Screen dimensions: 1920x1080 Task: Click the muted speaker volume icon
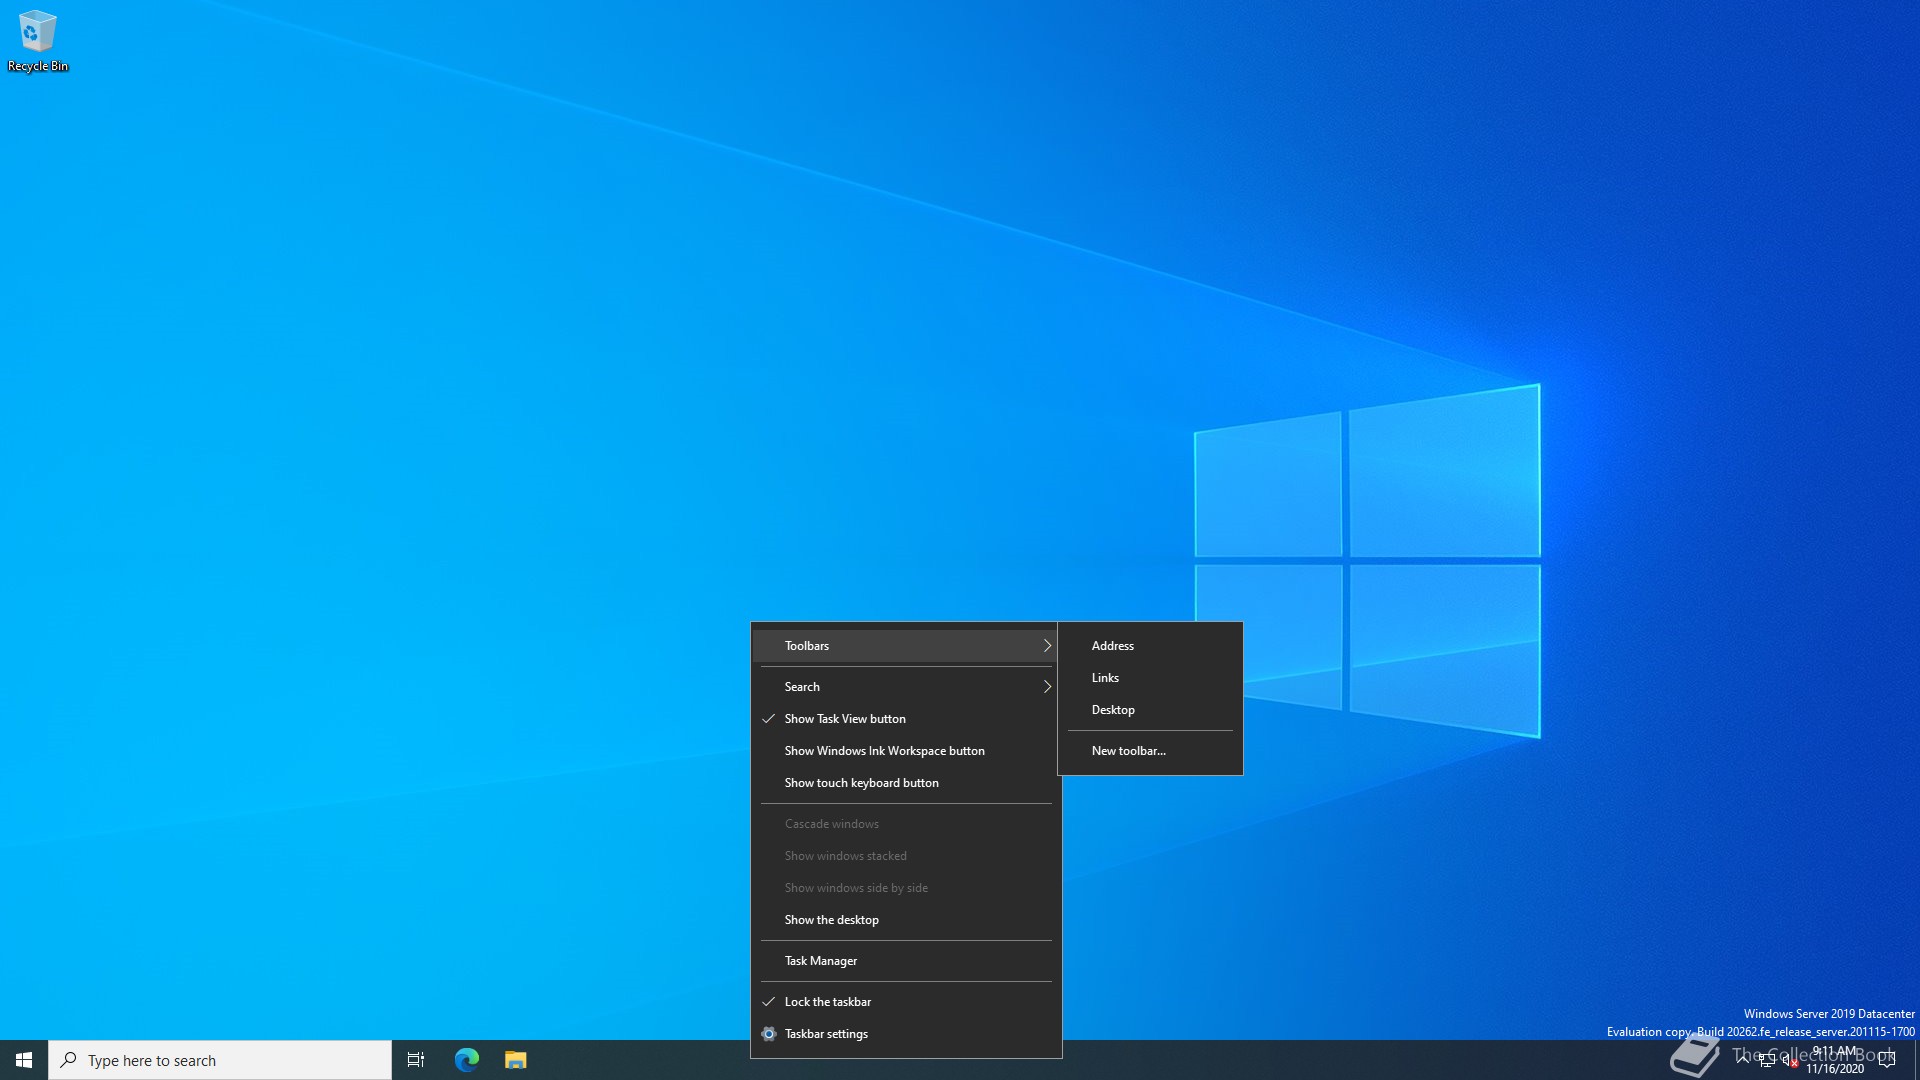point(1789,1061)
